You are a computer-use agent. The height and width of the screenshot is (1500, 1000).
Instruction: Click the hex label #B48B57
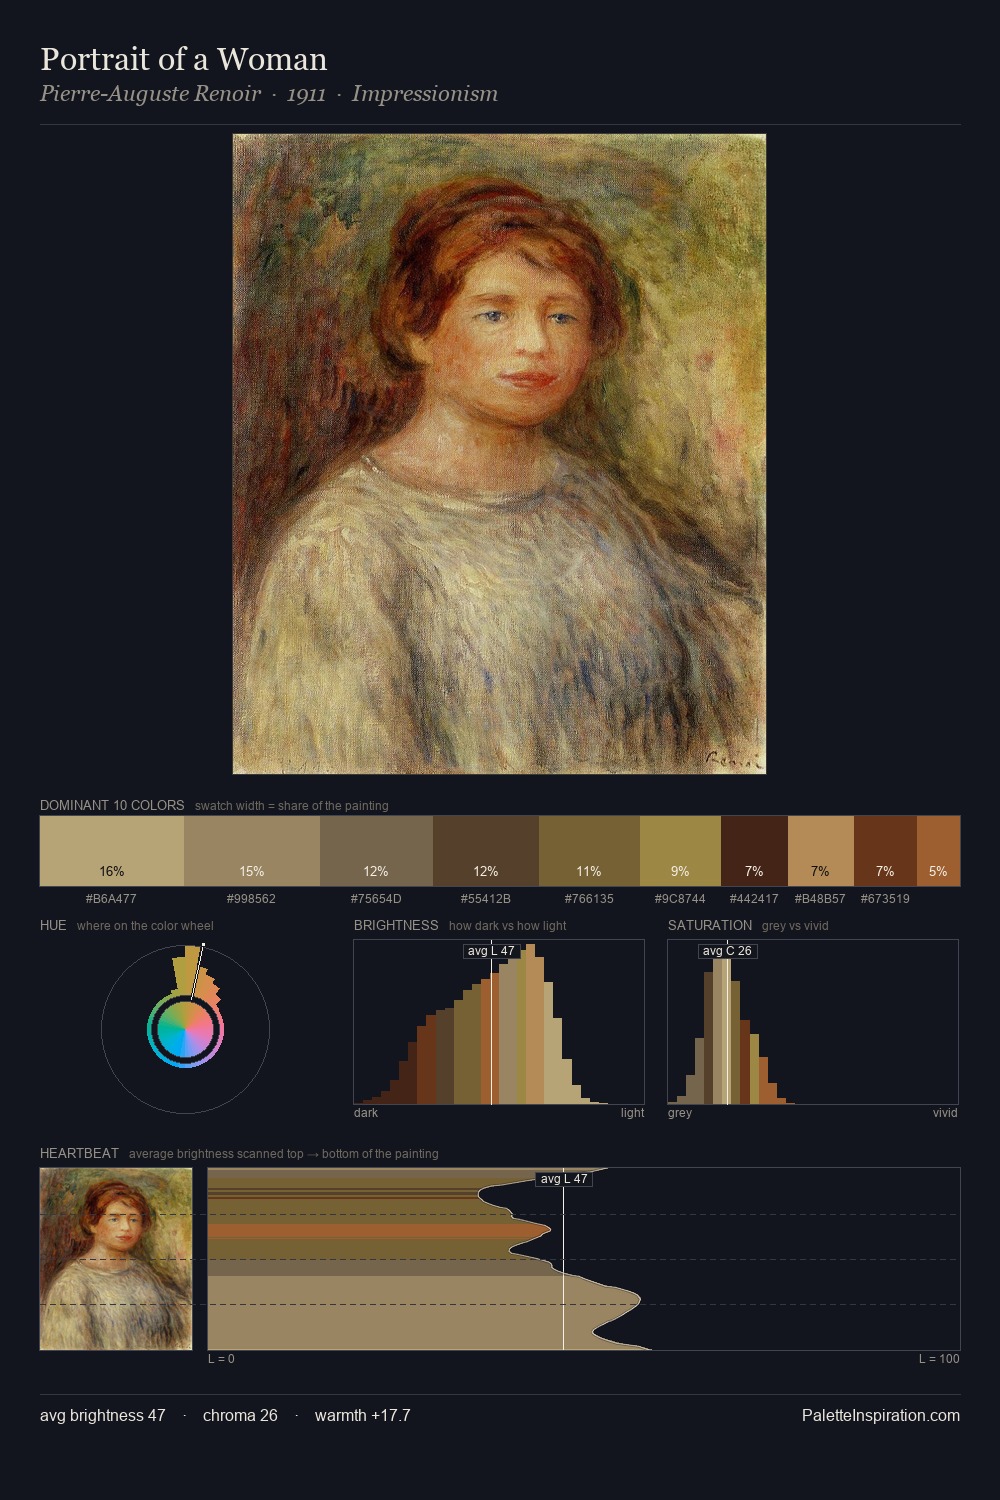[x=820, y=899]
